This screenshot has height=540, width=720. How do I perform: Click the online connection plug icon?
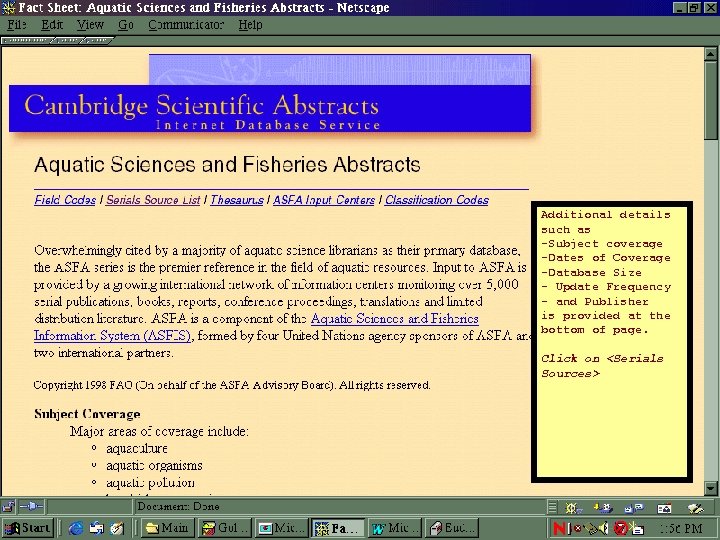[31, 506]
